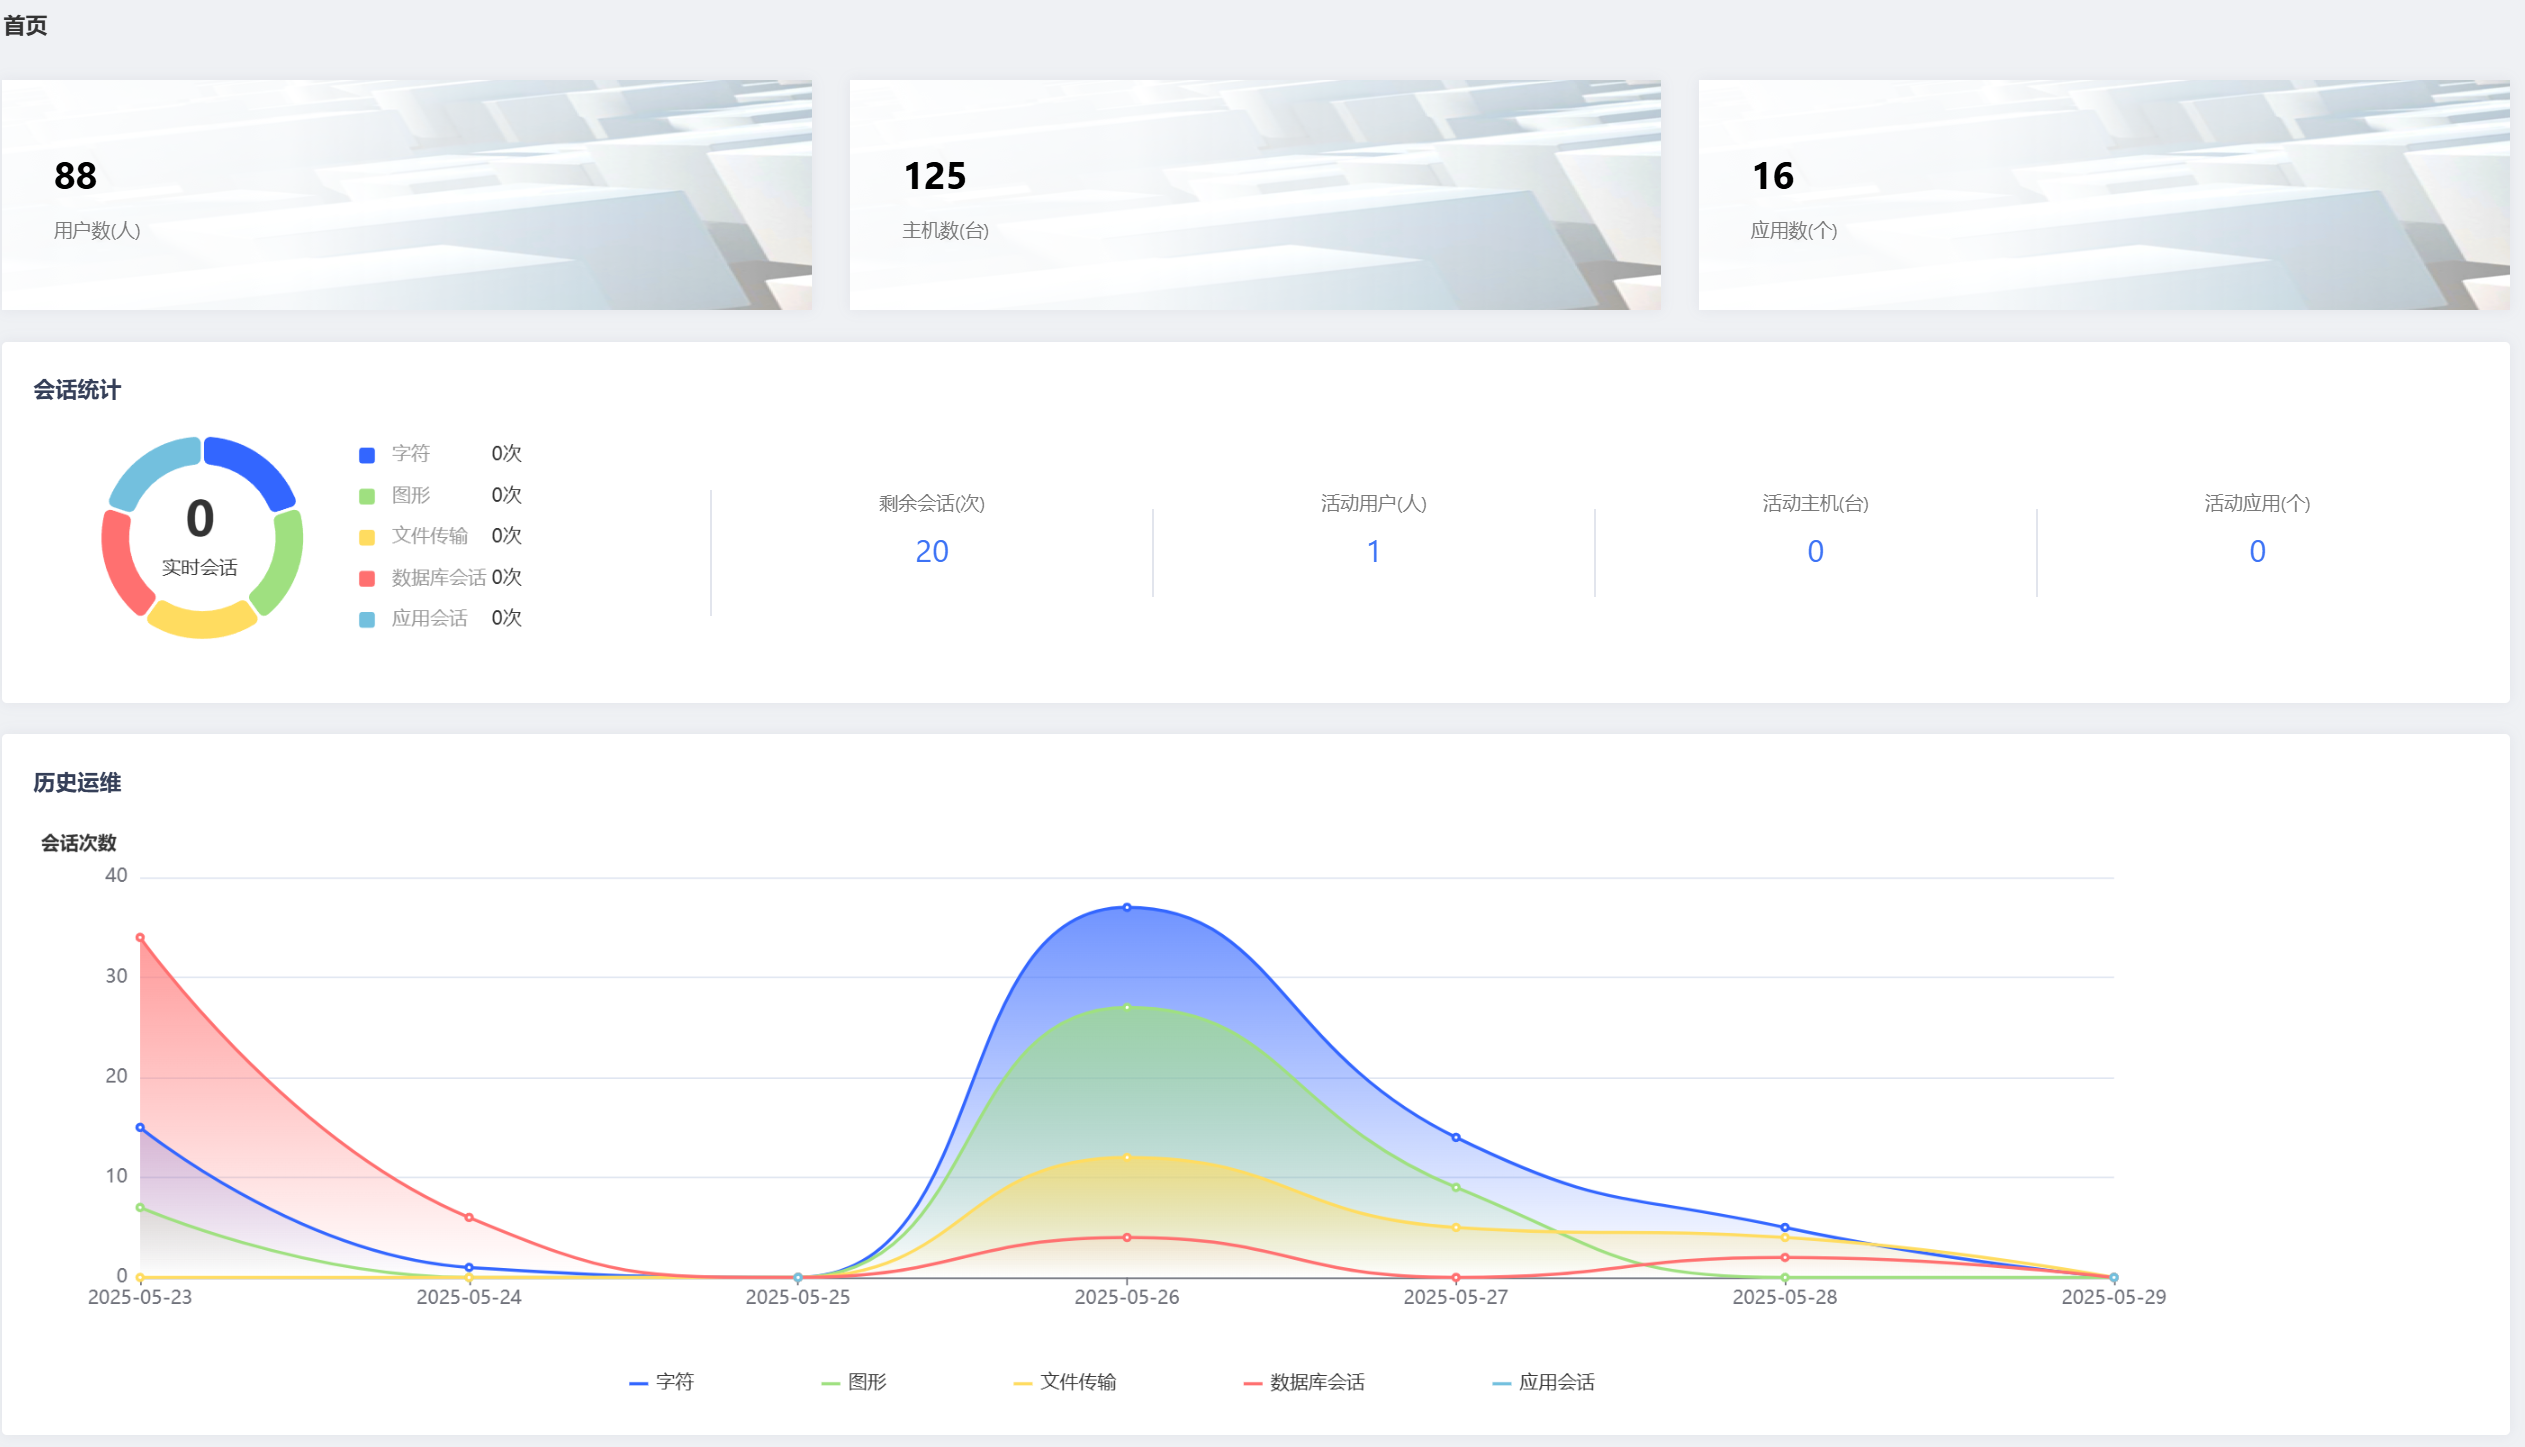
Task: Click the 2025-05-29 x-axis date label
Action: [x=2114, y=1297]
